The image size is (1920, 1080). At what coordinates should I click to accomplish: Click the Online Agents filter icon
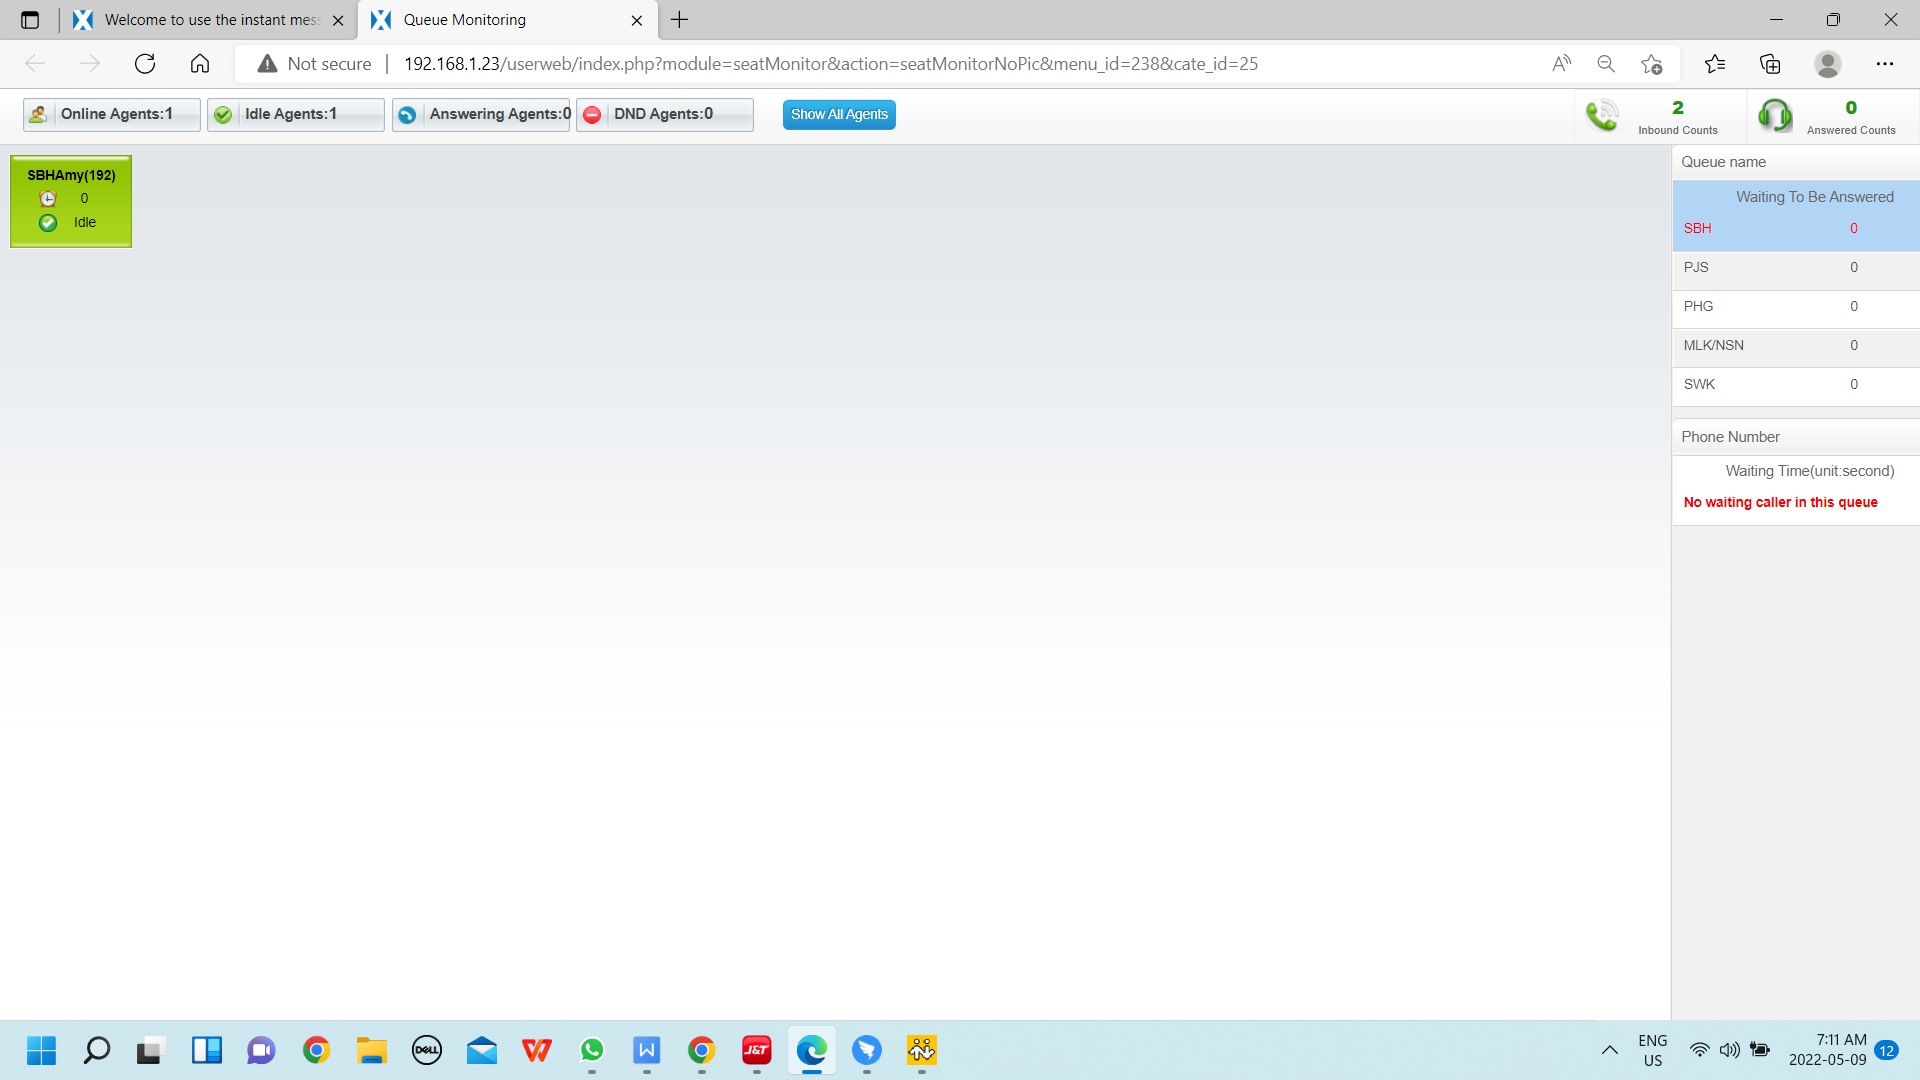pyautogui.click(x=38, y=115)
